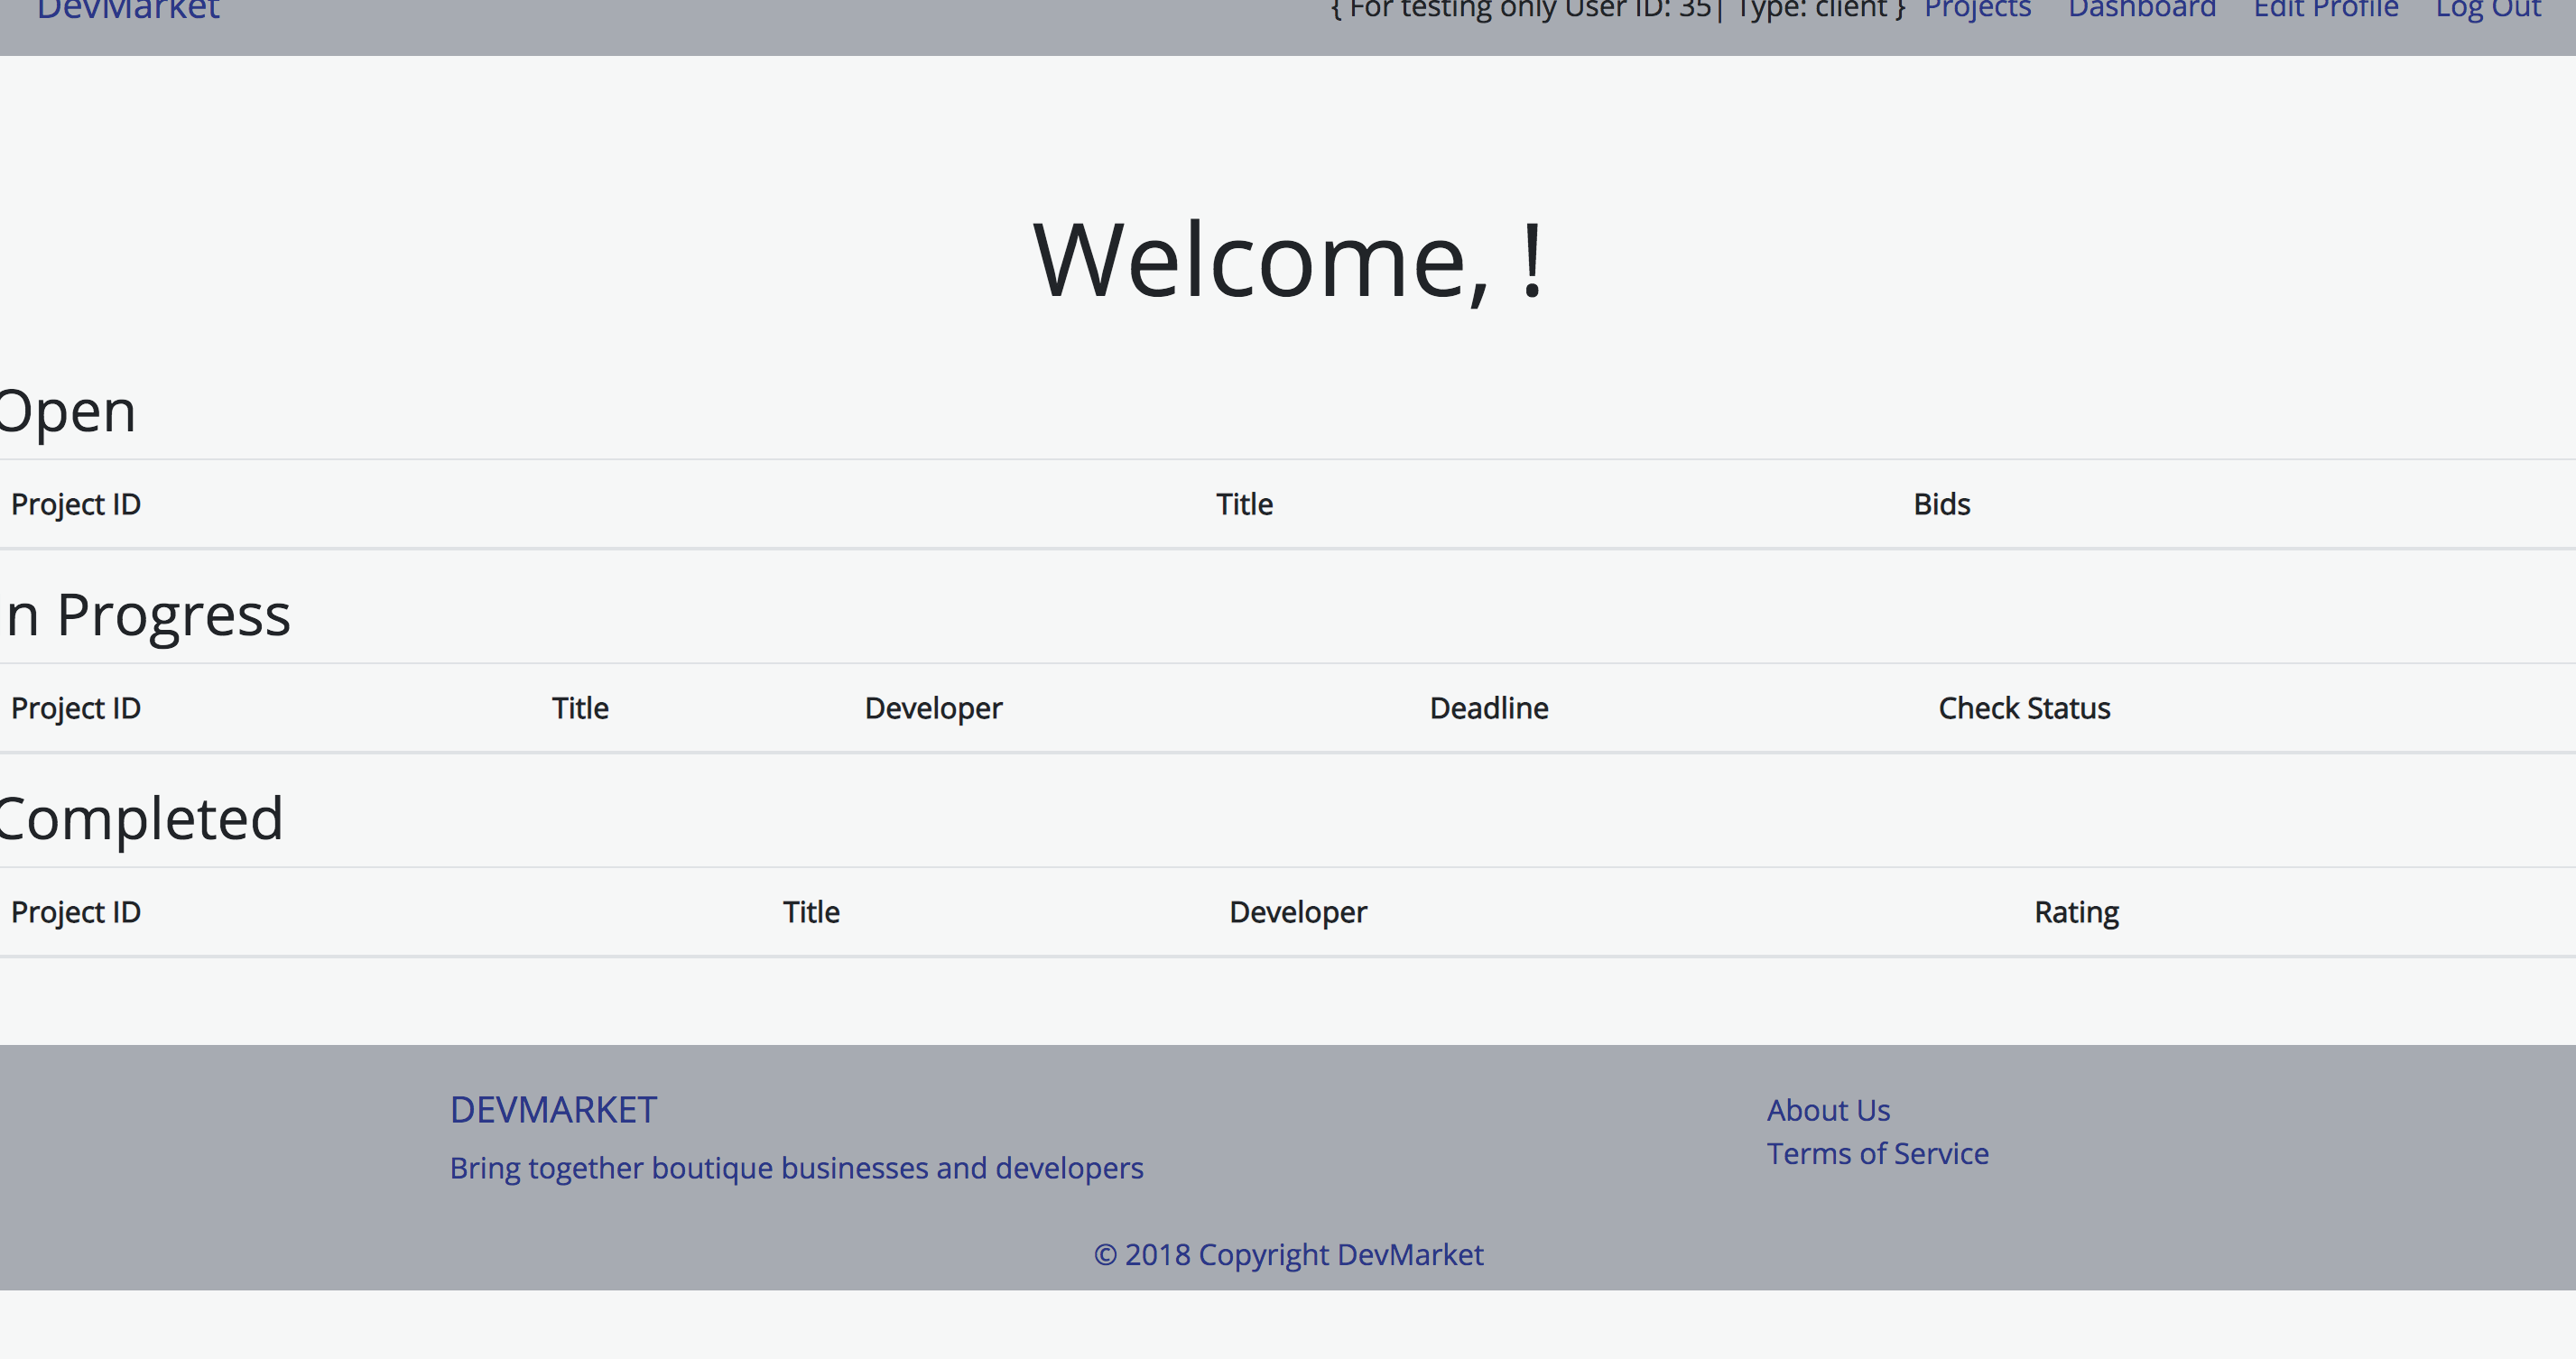The image size is (2576, 1359).
Task: Click DEVMARKET footer heading
Action: tap(553, 1110)
